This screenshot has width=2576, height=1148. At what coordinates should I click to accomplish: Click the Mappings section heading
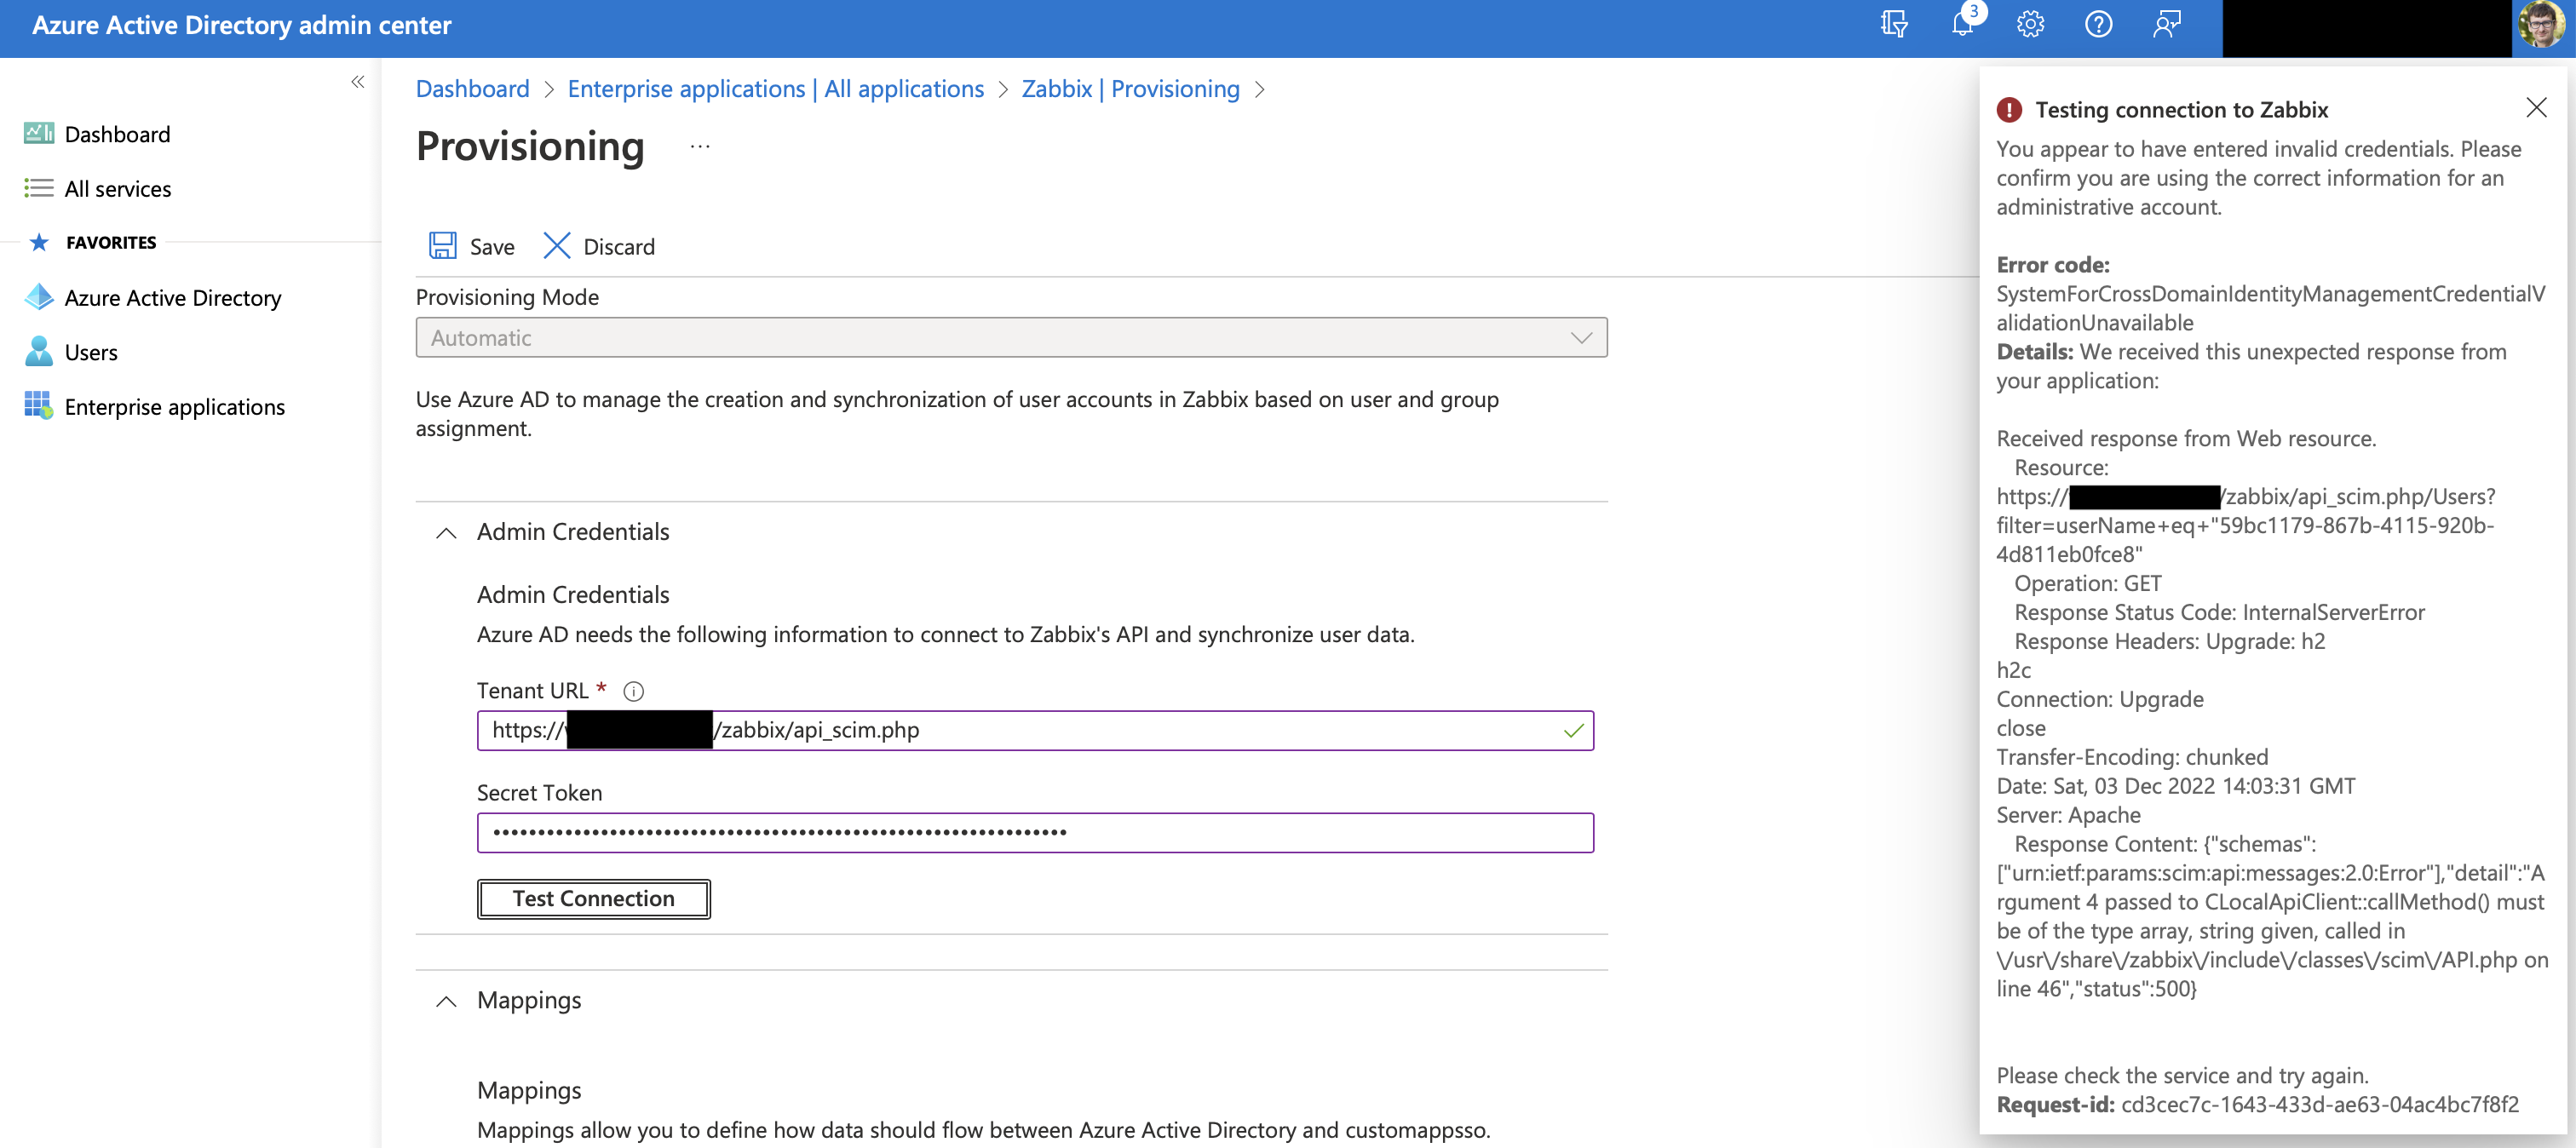pyautogui.click(x=529, y=1000)
